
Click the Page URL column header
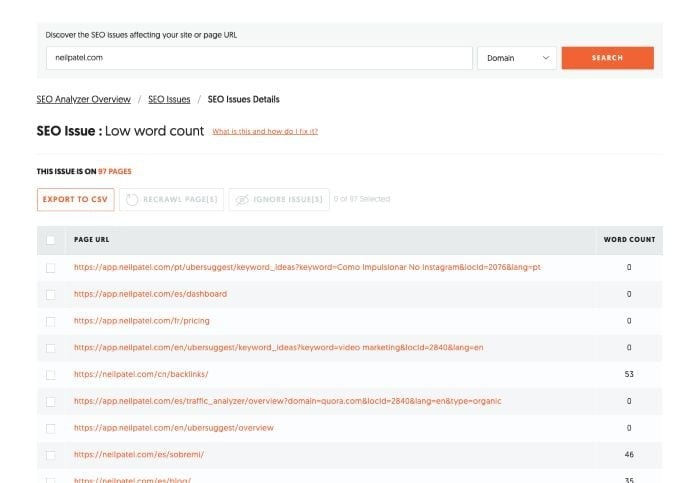(x=92, y=240)
